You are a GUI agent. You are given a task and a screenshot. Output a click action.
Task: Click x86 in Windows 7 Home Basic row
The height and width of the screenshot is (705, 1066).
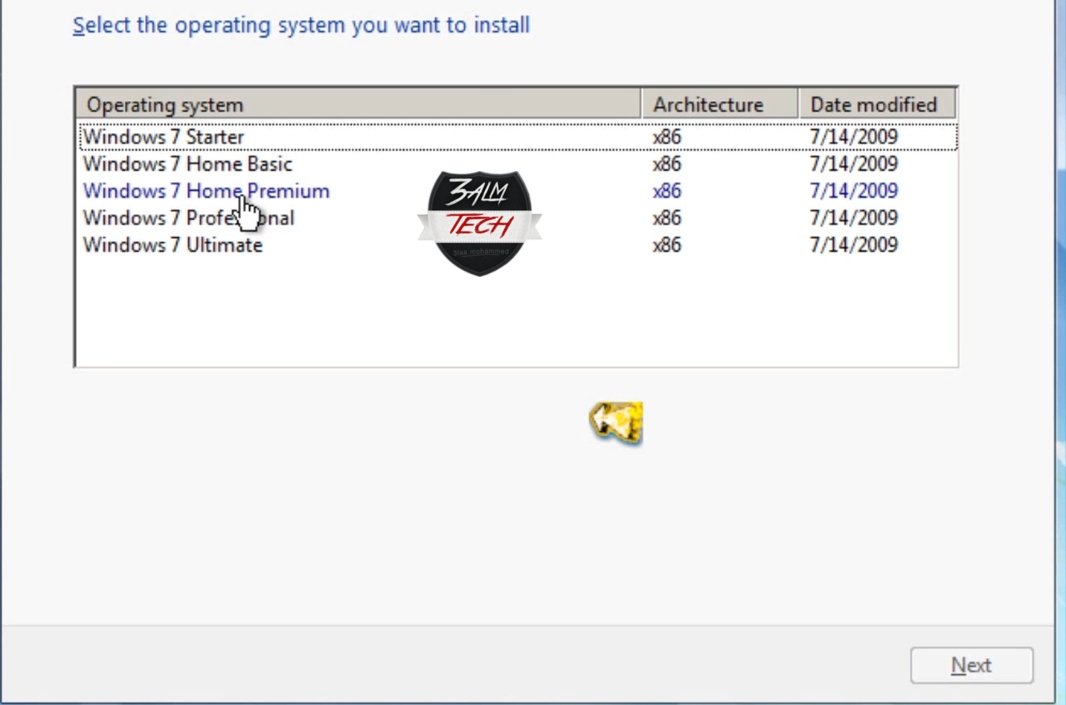[667, 164]
